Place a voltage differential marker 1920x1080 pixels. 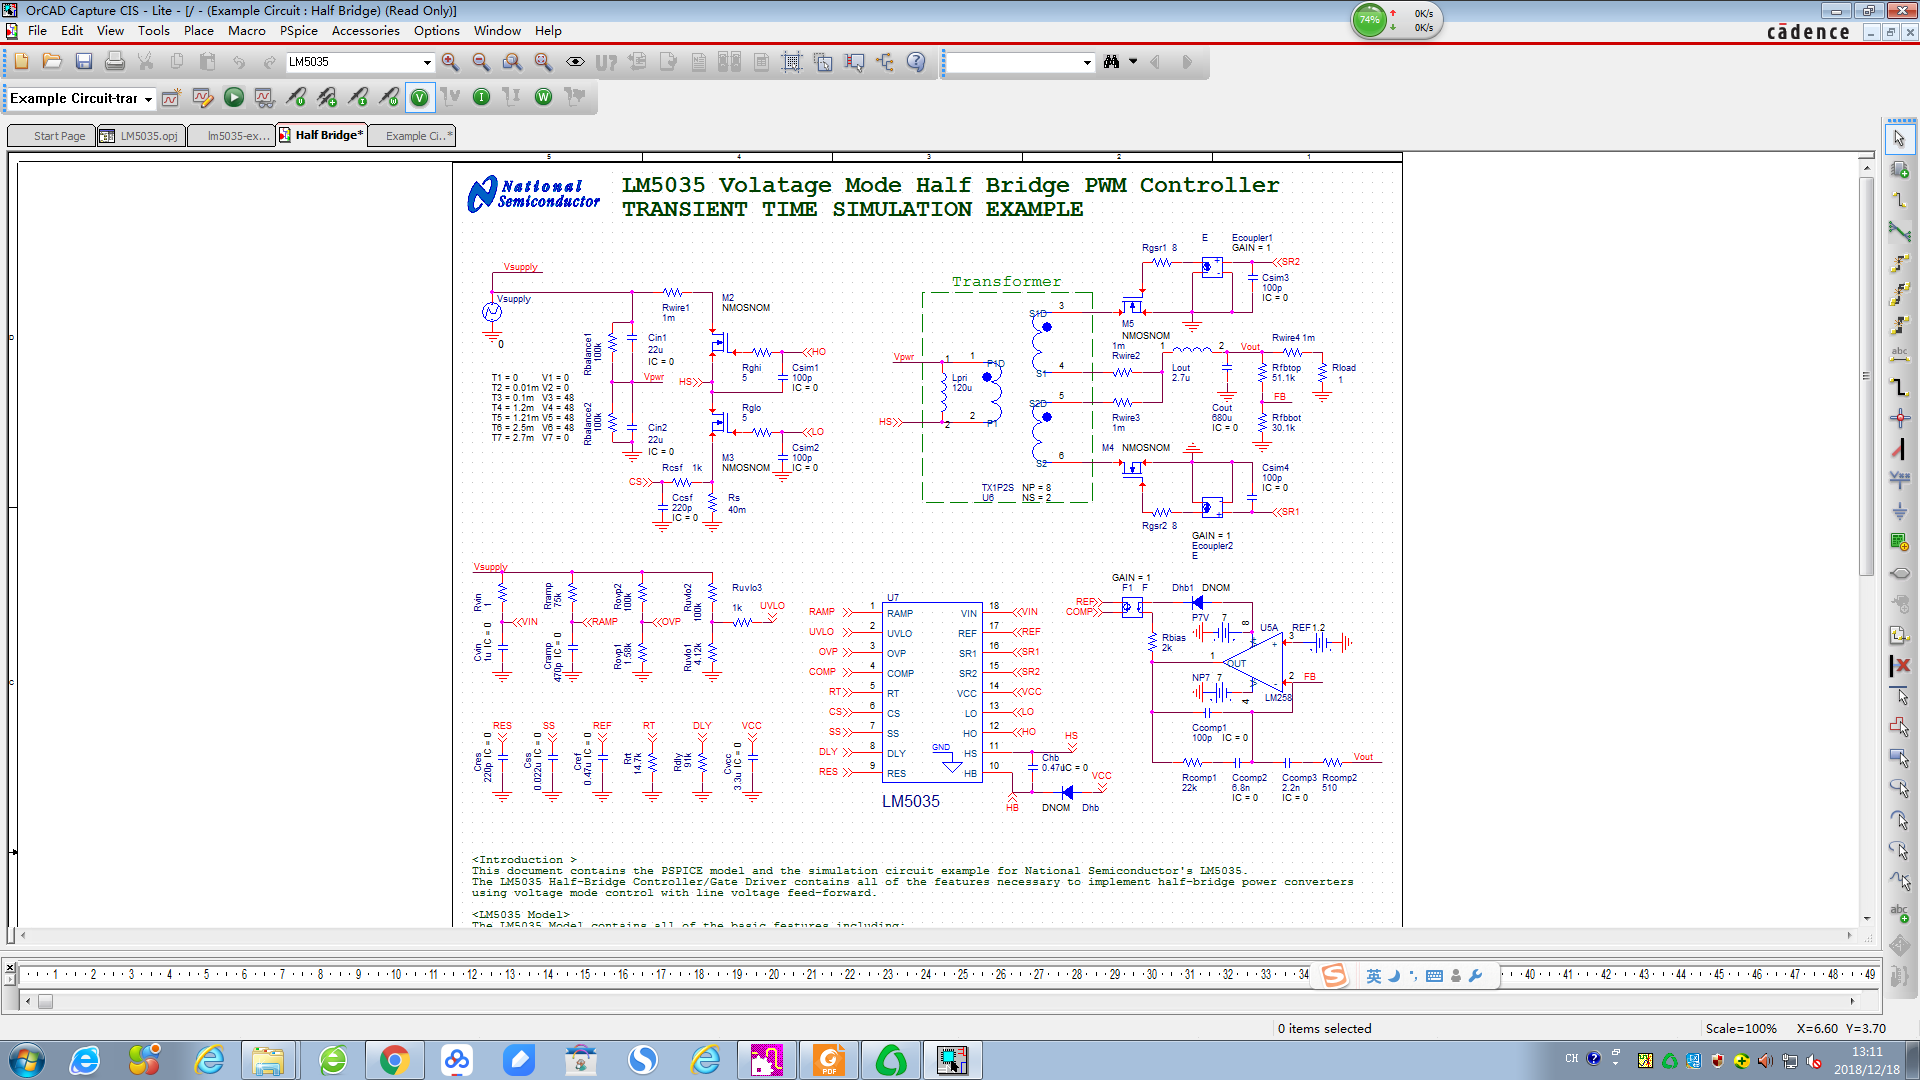pos(327,97)
